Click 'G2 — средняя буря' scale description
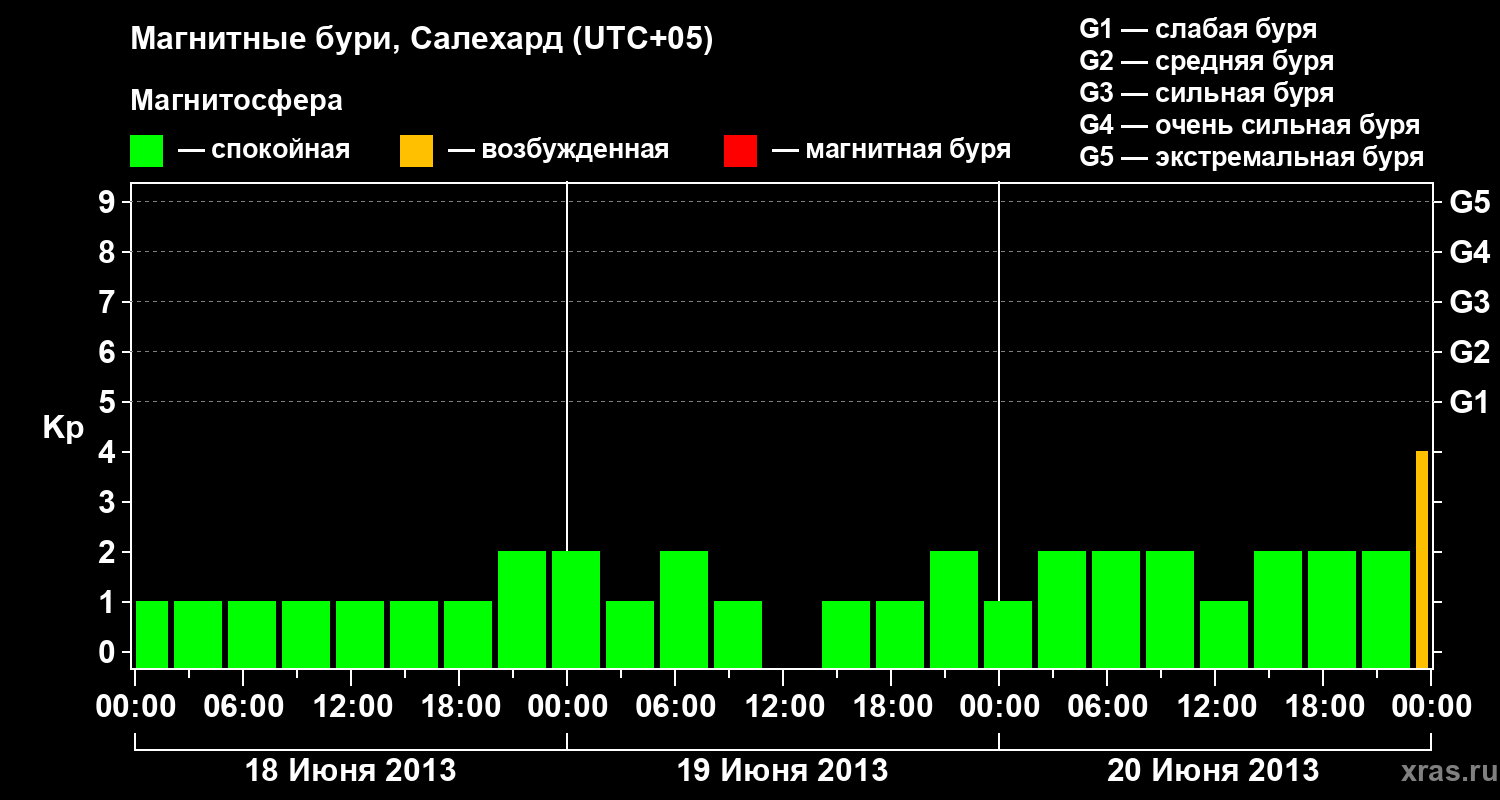Viewport: 1500px width, 800px height. pos(1206,61)
